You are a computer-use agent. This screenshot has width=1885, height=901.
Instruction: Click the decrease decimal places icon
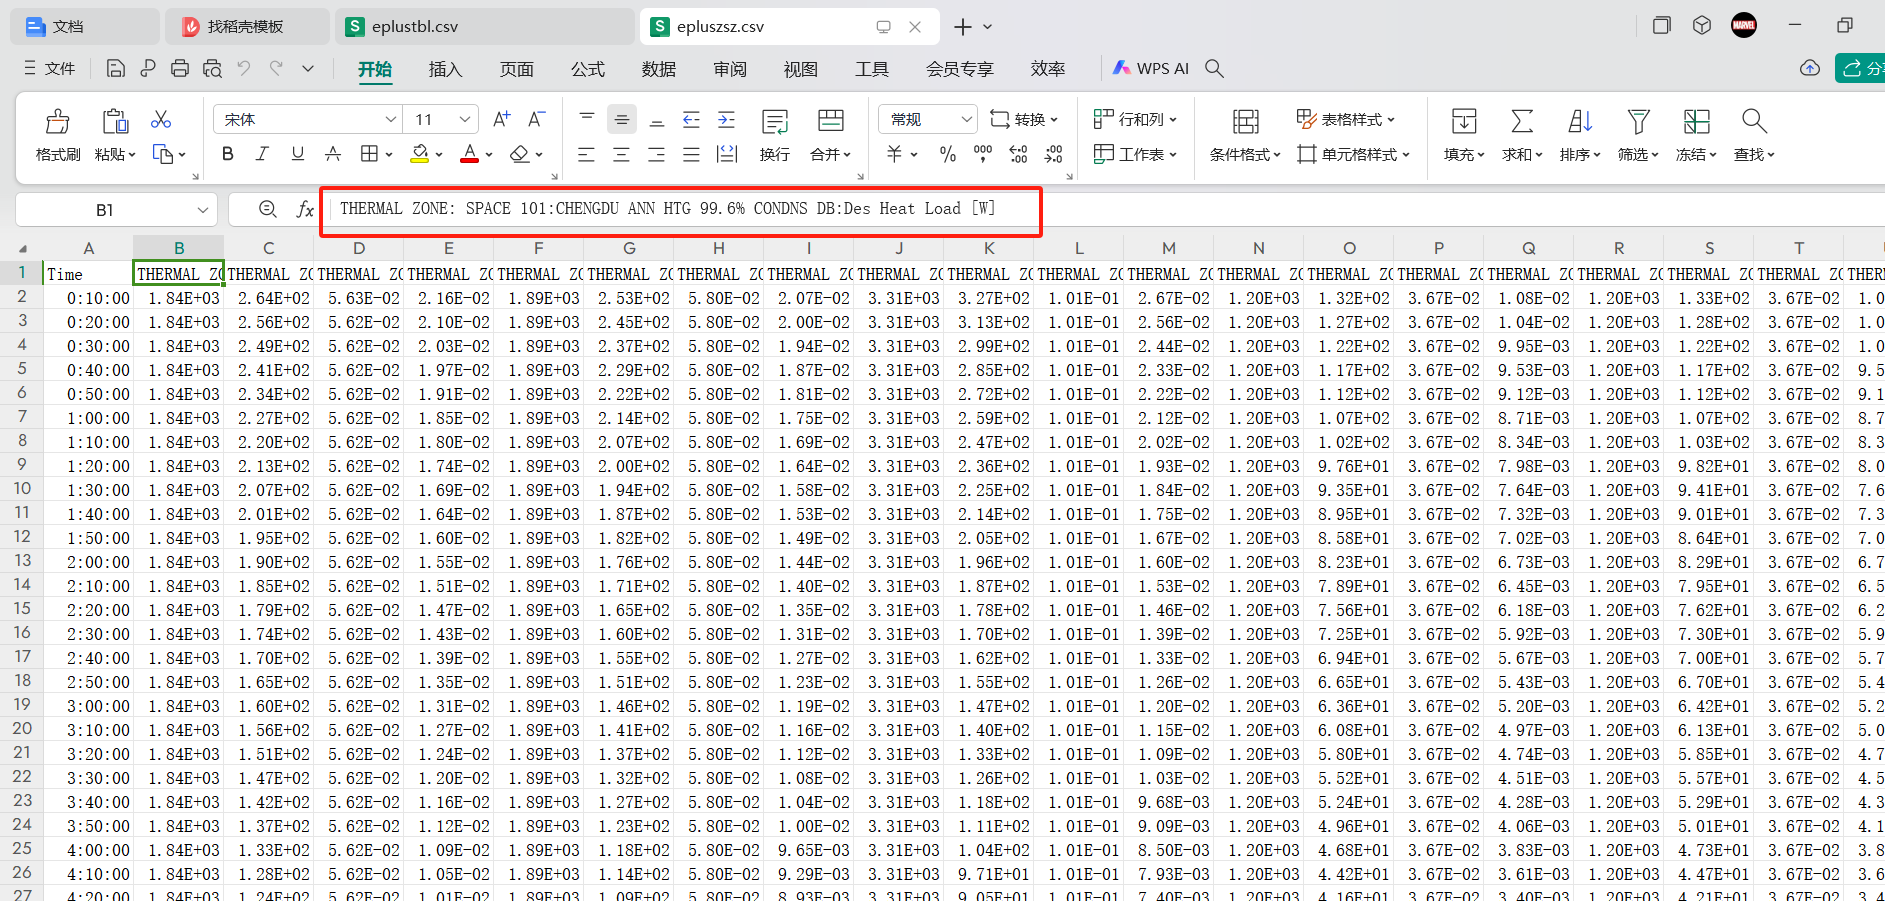click(x=1054, y=154)
